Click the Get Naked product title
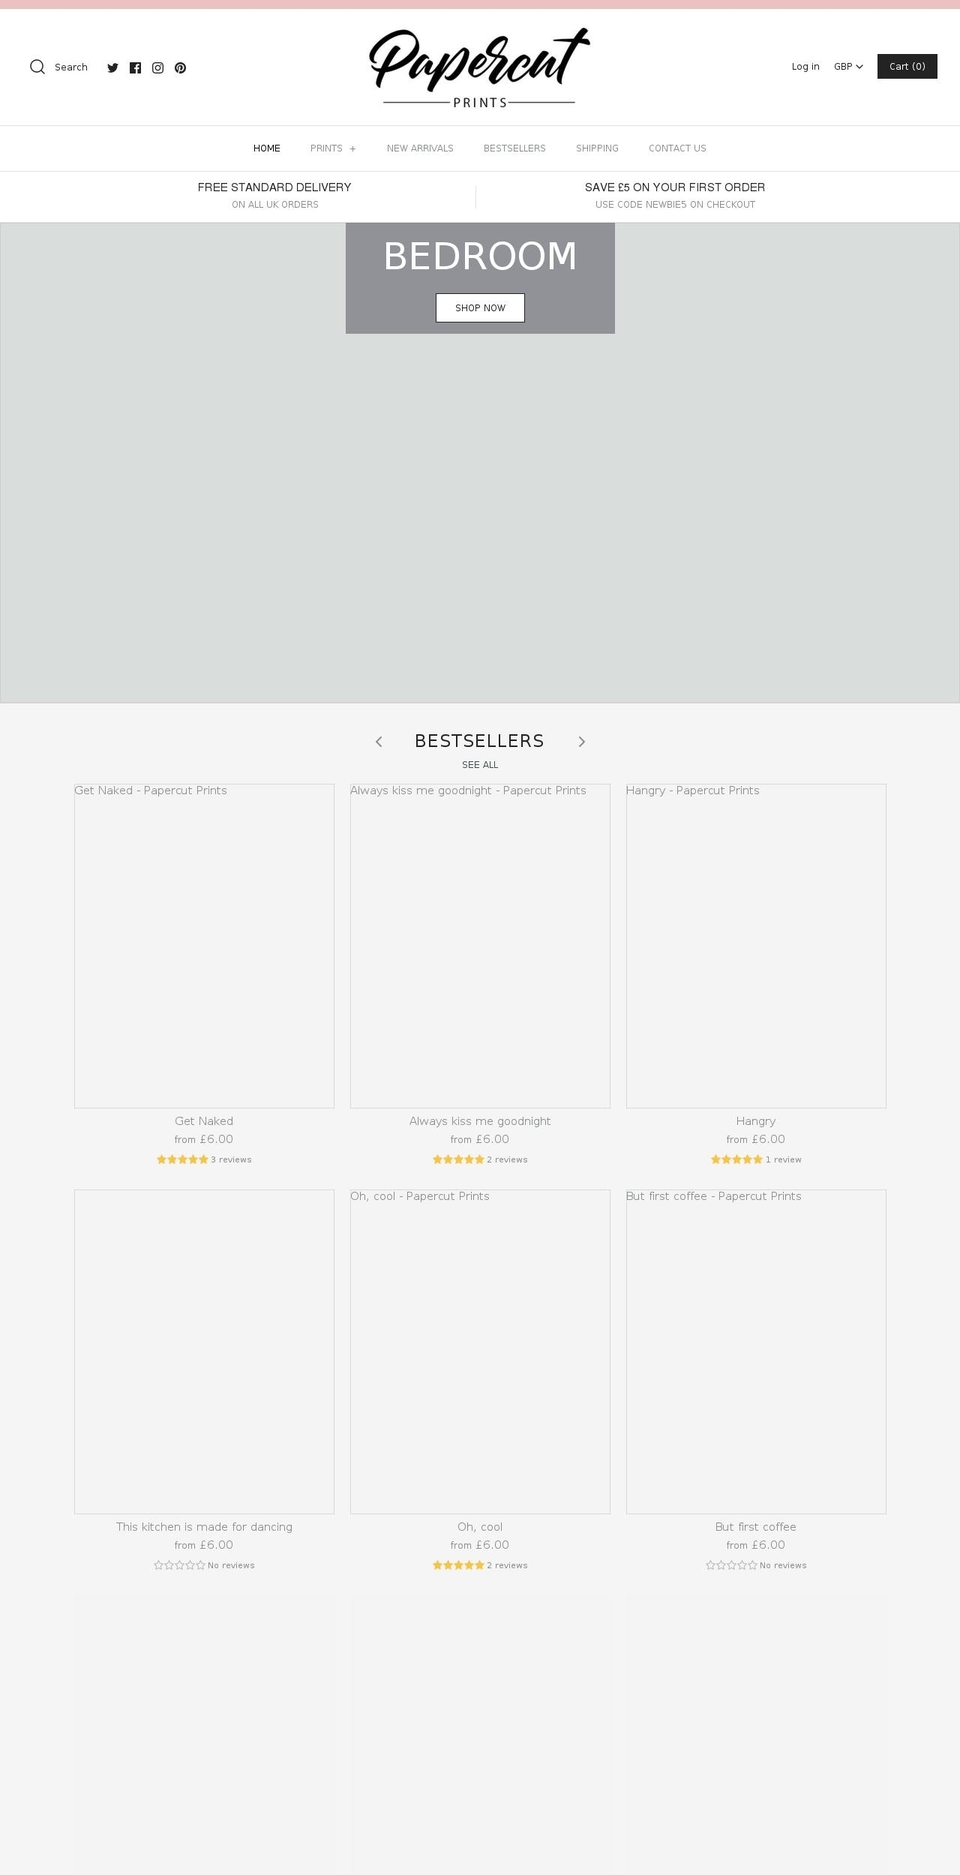 204,1121
